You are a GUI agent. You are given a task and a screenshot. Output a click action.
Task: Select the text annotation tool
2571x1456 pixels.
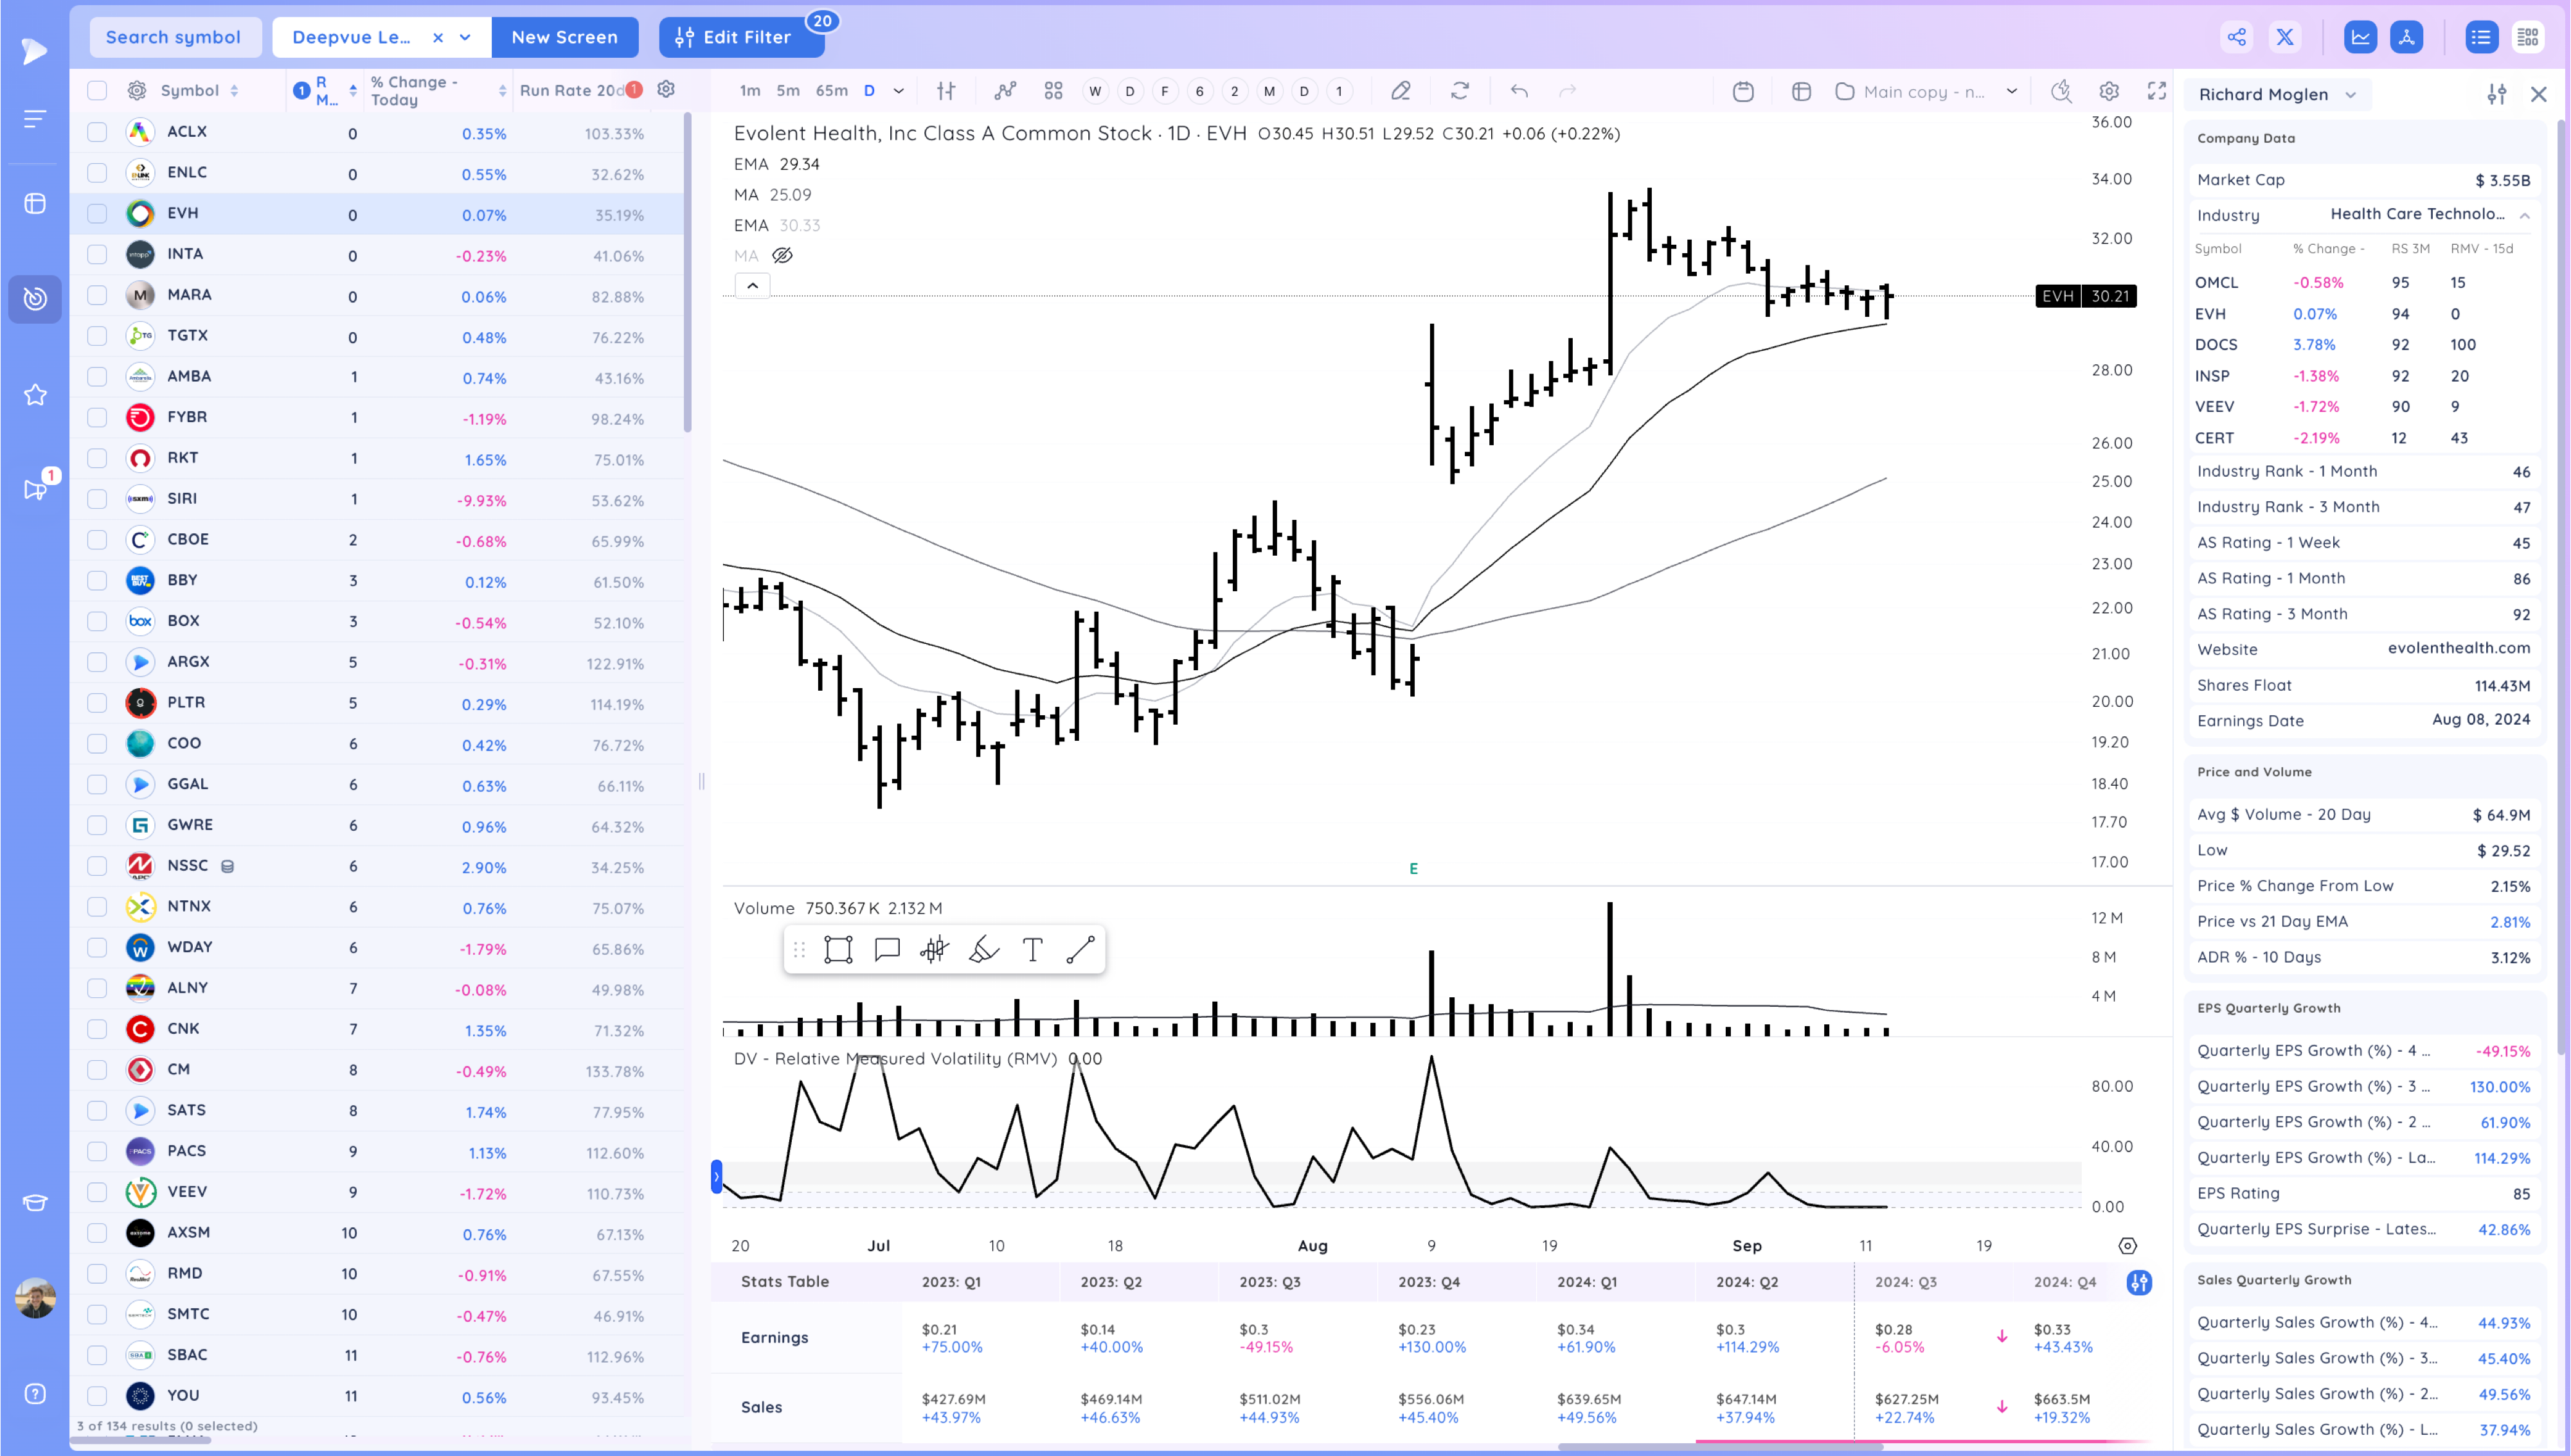pyautogui.click(x=1032, y=949)
